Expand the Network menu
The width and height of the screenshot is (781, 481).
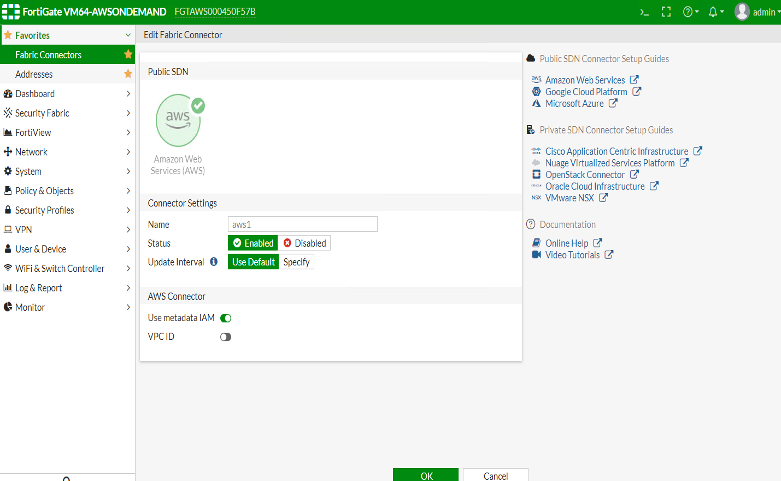click(x=67, y=152)
